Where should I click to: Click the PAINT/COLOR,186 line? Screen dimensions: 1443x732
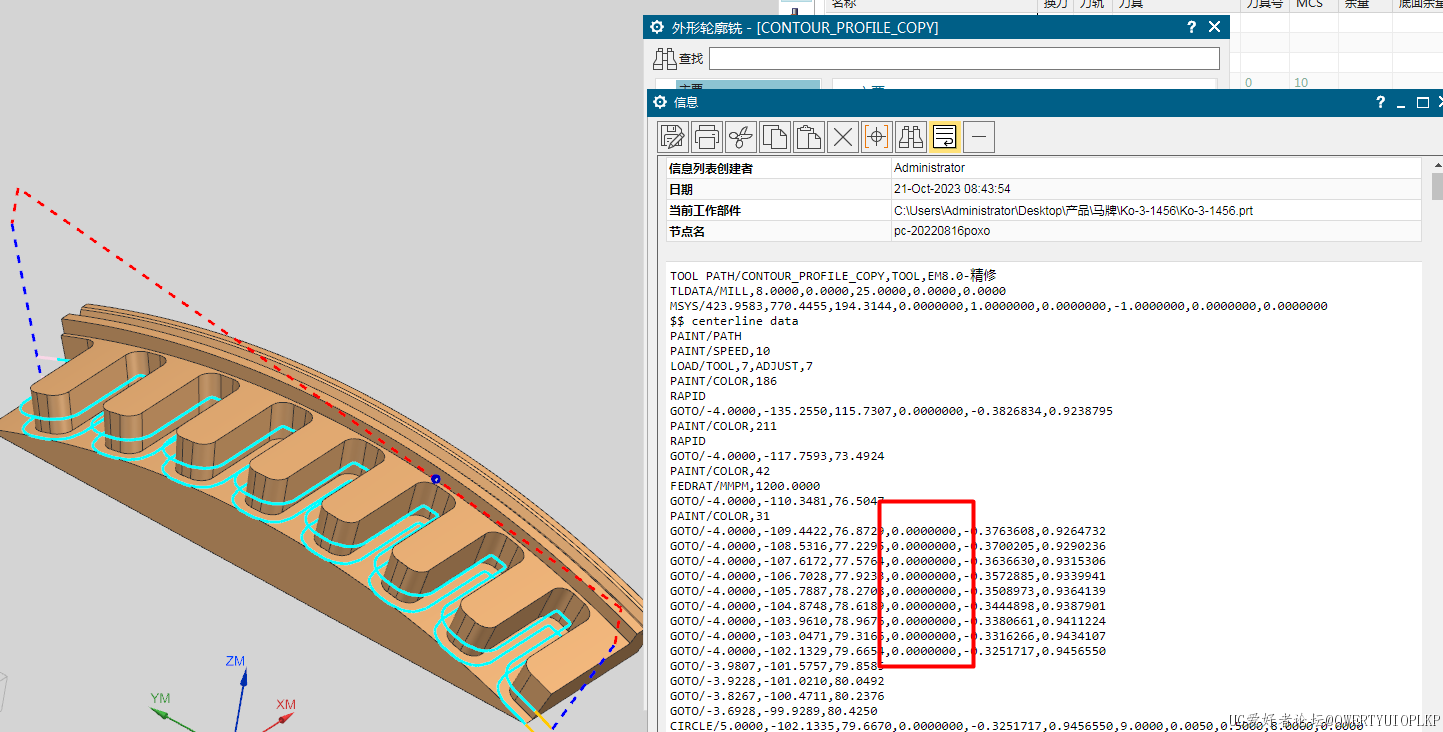[x=723, y=381]
